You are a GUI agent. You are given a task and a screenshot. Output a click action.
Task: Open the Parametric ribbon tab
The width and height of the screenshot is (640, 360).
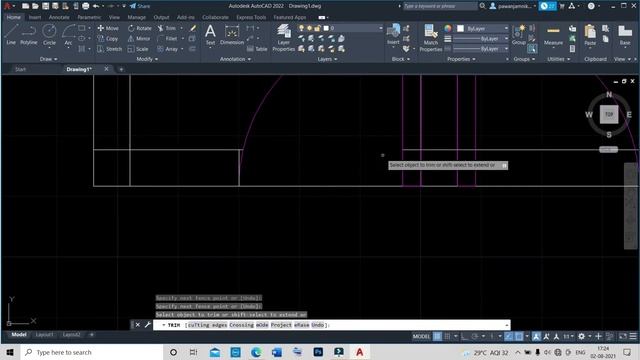coord(89,18)
